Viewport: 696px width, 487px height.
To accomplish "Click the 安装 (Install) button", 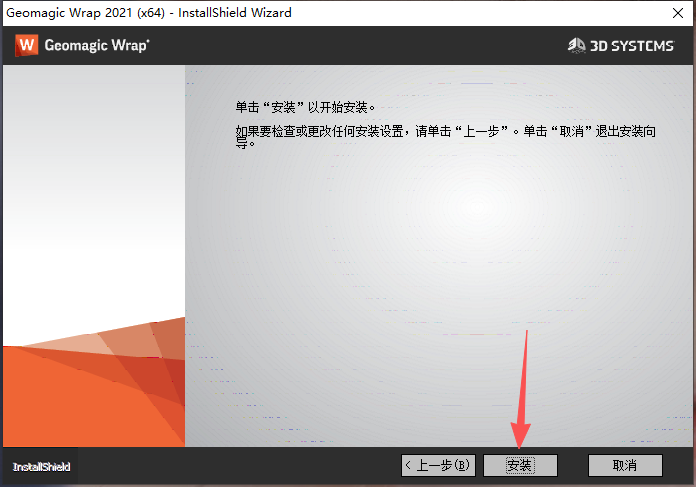I will pyautogui.click(x=520, y=466).
